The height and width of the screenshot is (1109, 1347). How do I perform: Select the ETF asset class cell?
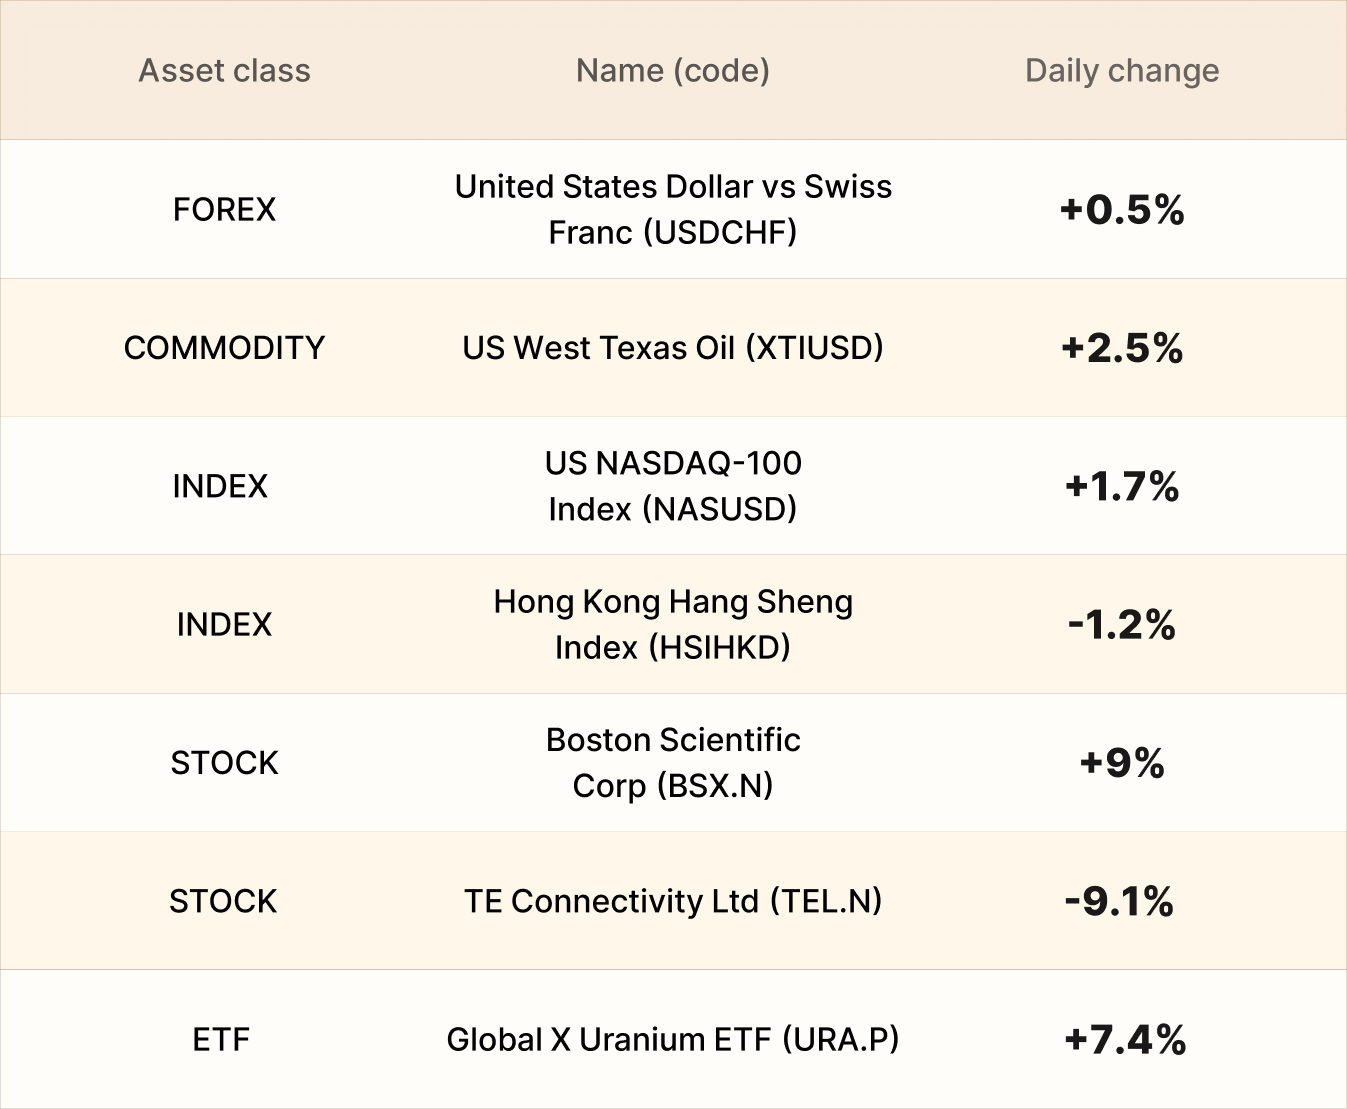221,1040
